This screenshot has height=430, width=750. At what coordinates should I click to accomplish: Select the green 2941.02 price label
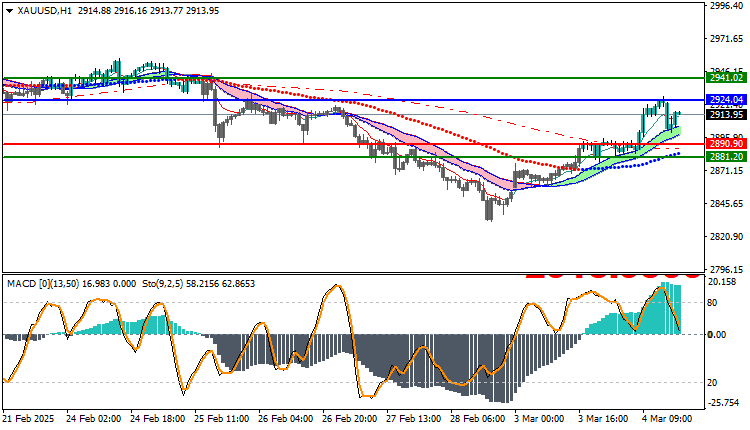726,77
